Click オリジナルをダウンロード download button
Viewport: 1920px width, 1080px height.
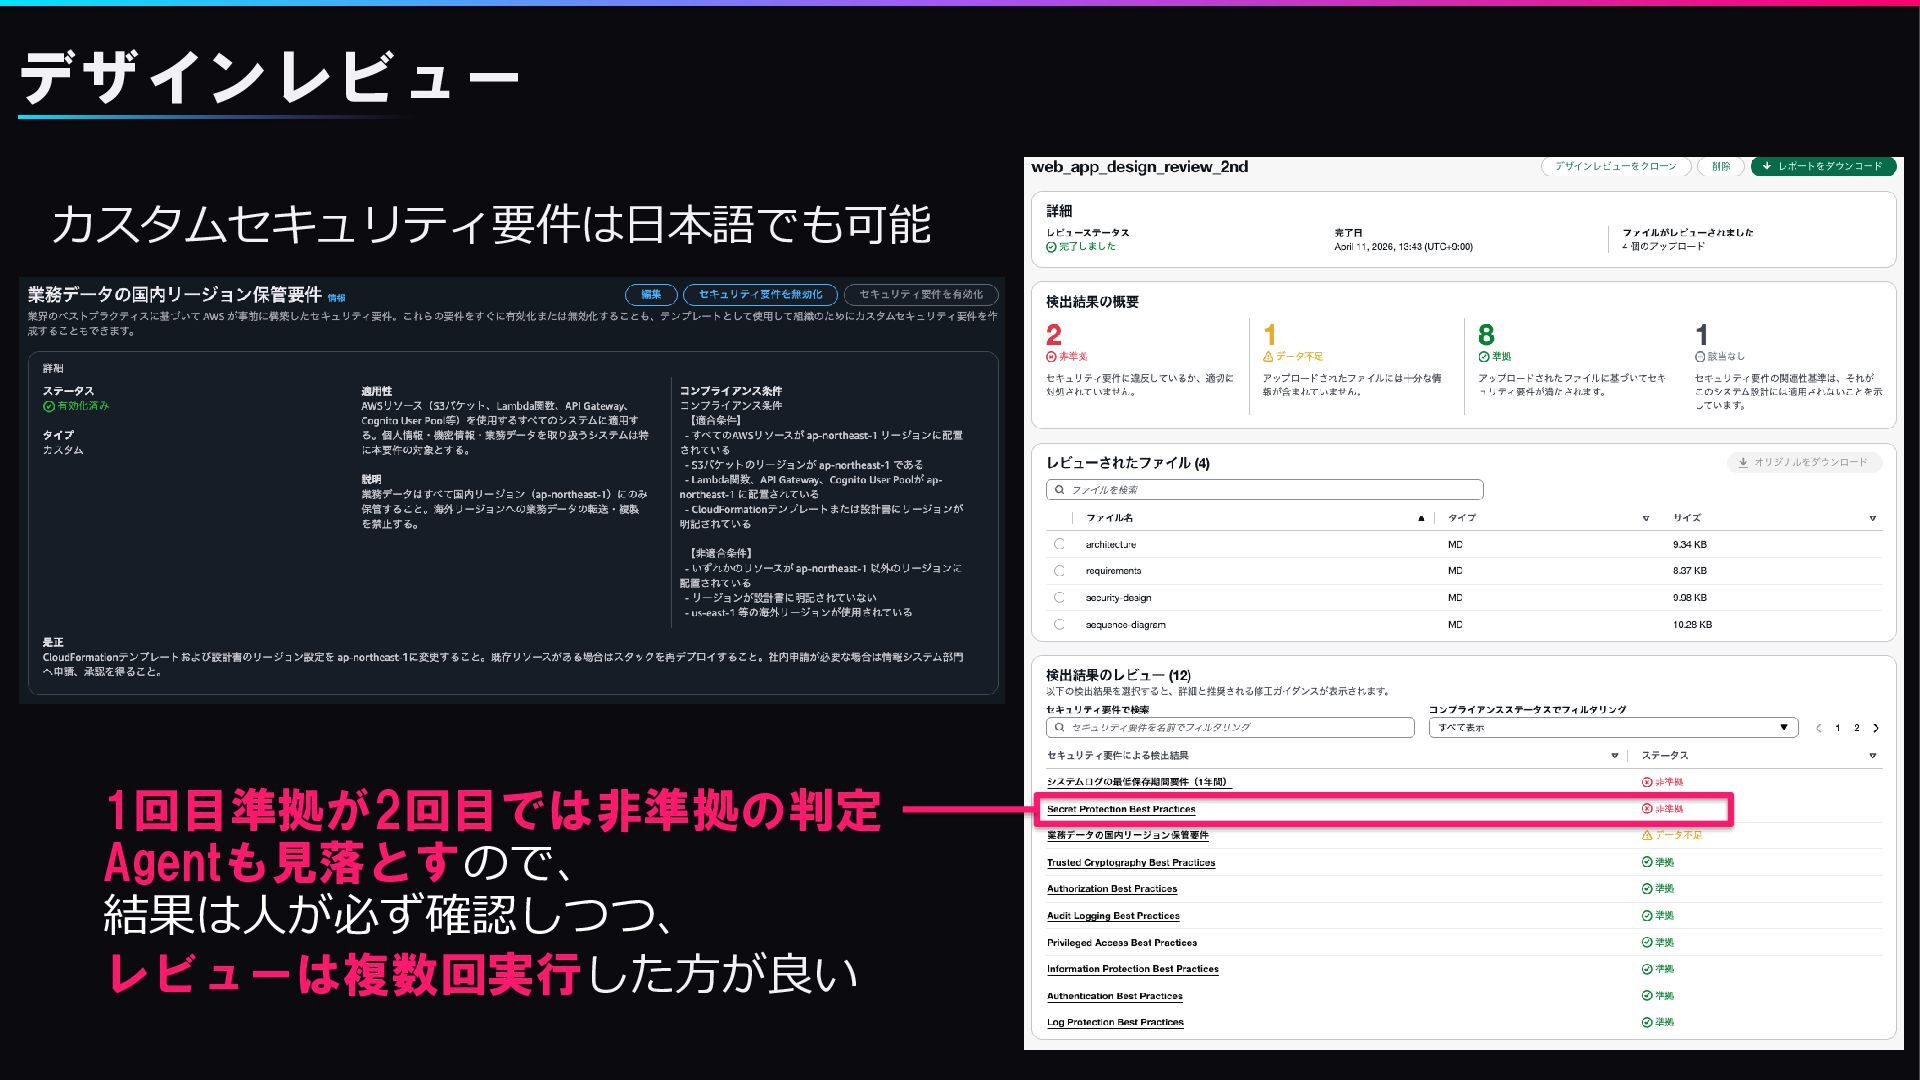tap(1804, 462)
